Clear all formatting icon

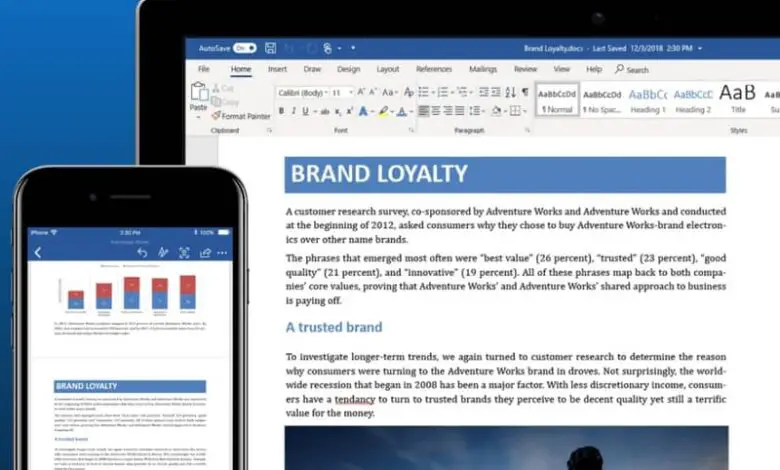click(x=408, y=92)
